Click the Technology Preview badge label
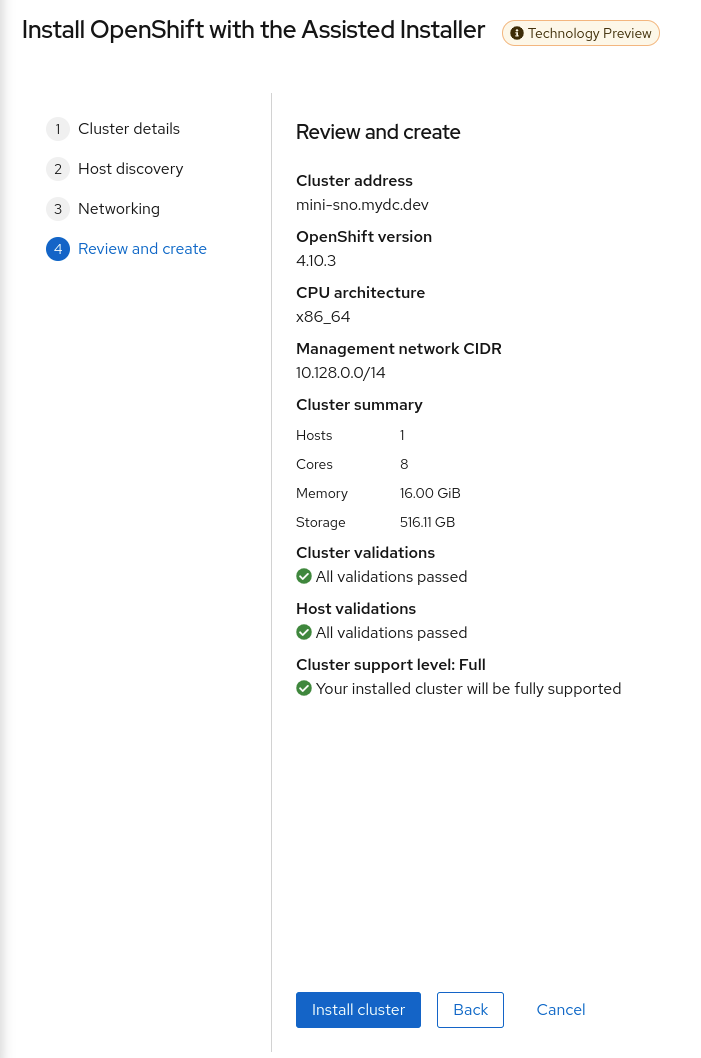This screenshot has height=1058, width=701. tap(590, 33)
